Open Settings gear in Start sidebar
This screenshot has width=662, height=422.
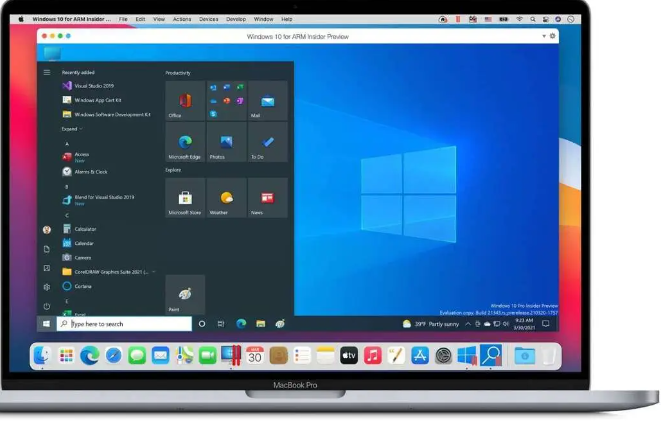(x=47, y=287)
